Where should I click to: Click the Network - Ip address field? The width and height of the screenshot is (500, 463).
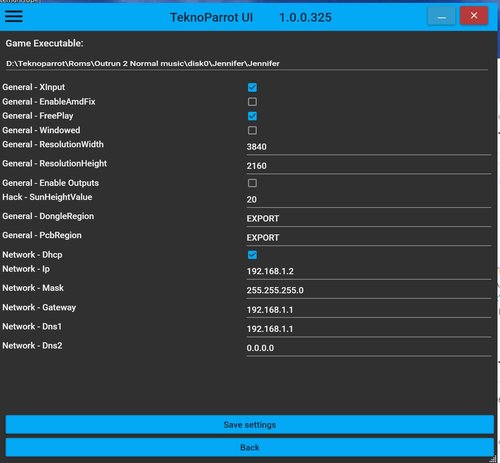tap(369, 271)
